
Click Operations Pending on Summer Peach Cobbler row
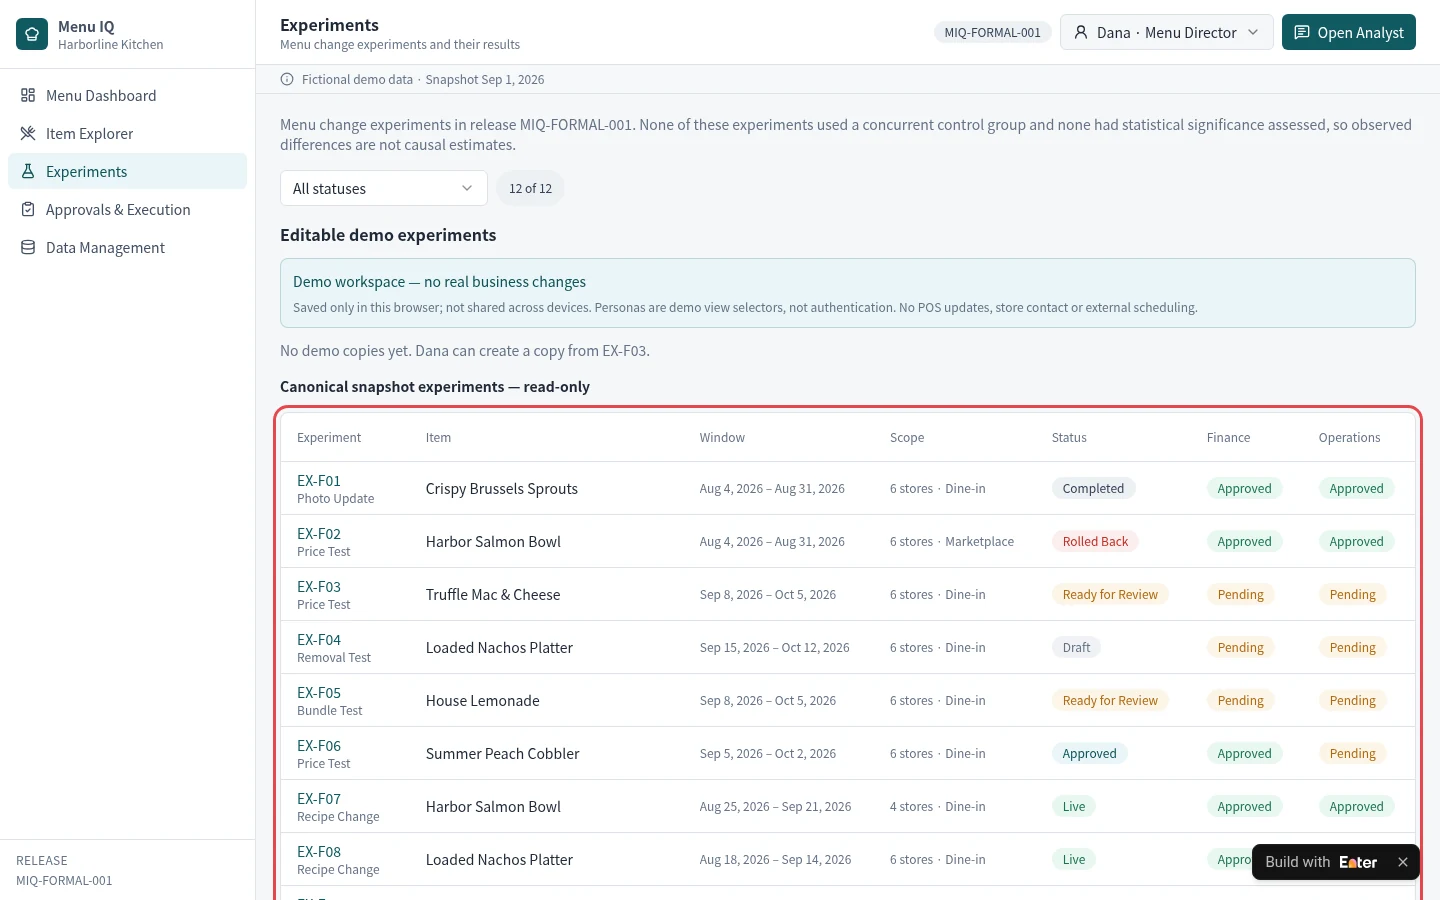click(x=1353, y=753)
